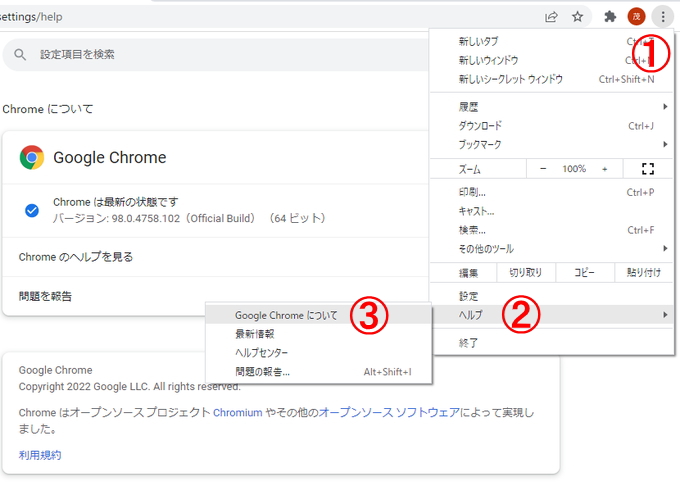Choose 問題の報告... in submenu
The width and height of the screenshot is (680, 495).
[x=319, y=372]
